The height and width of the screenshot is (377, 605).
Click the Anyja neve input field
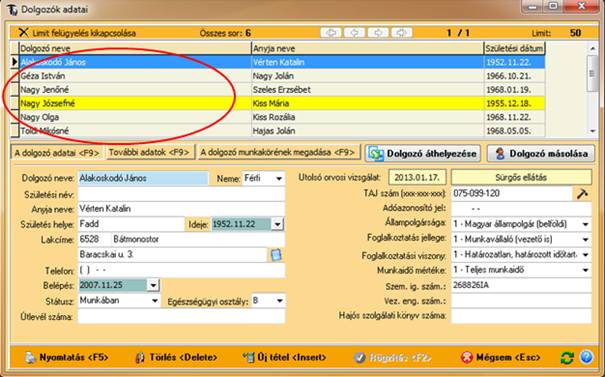(x=181, y=209)
